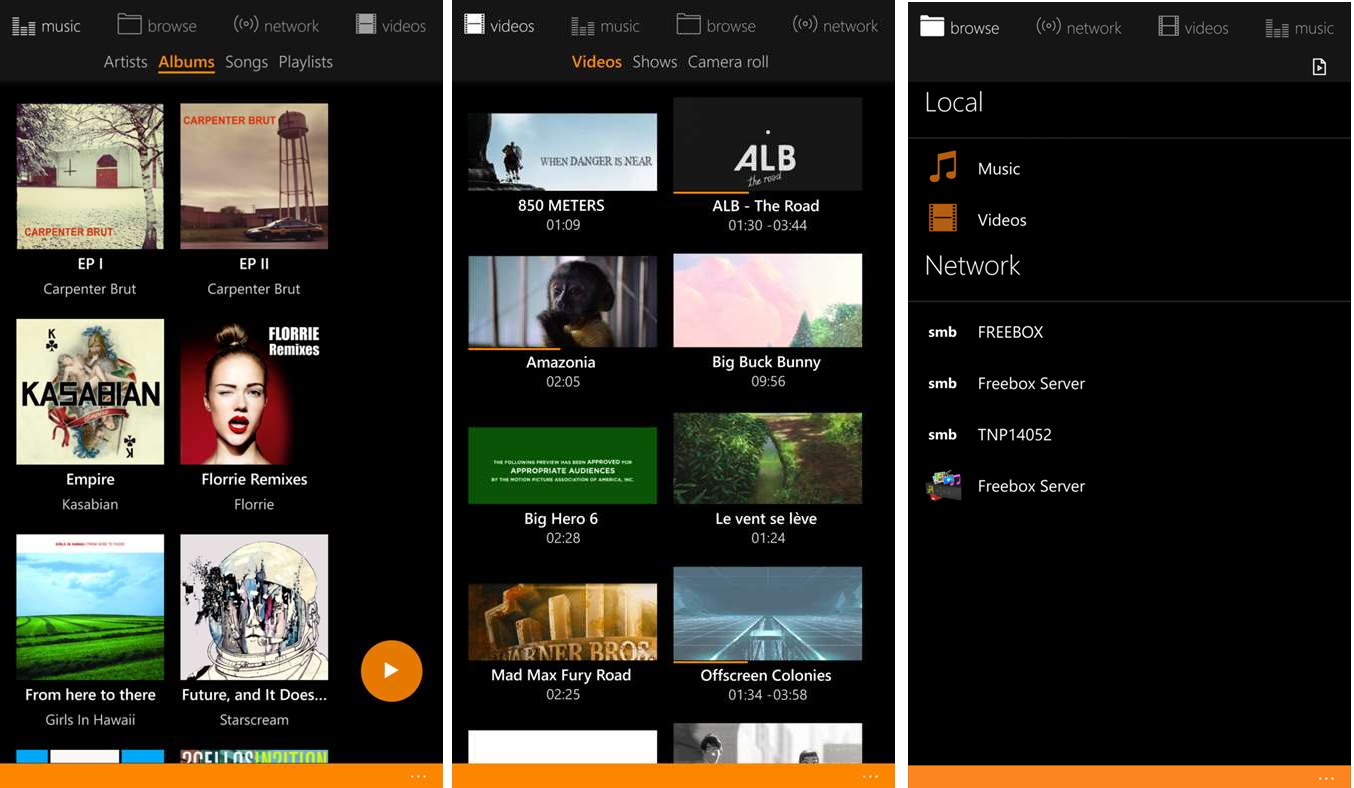
Task: Open Camera roll section
Action: (x=728, y=62)
